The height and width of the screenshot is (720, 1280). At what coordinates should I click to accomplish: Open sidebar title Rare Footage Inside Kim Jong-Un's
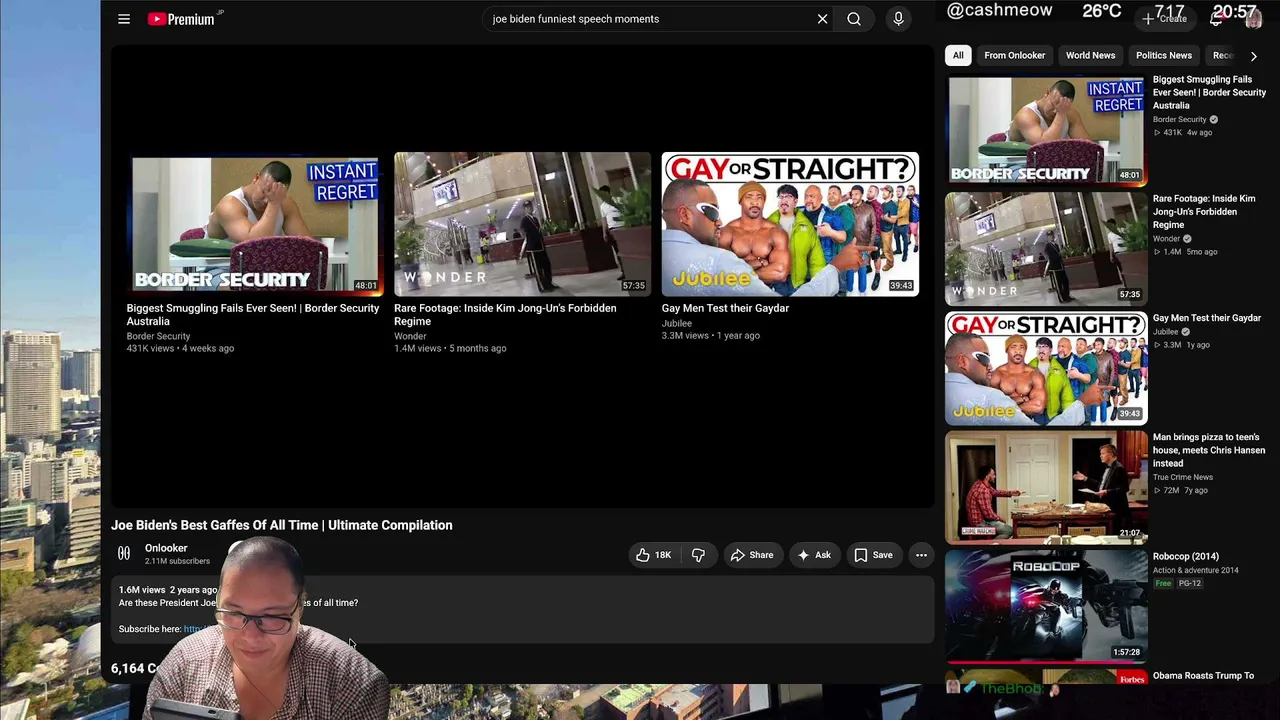[x=1203, y=211]
